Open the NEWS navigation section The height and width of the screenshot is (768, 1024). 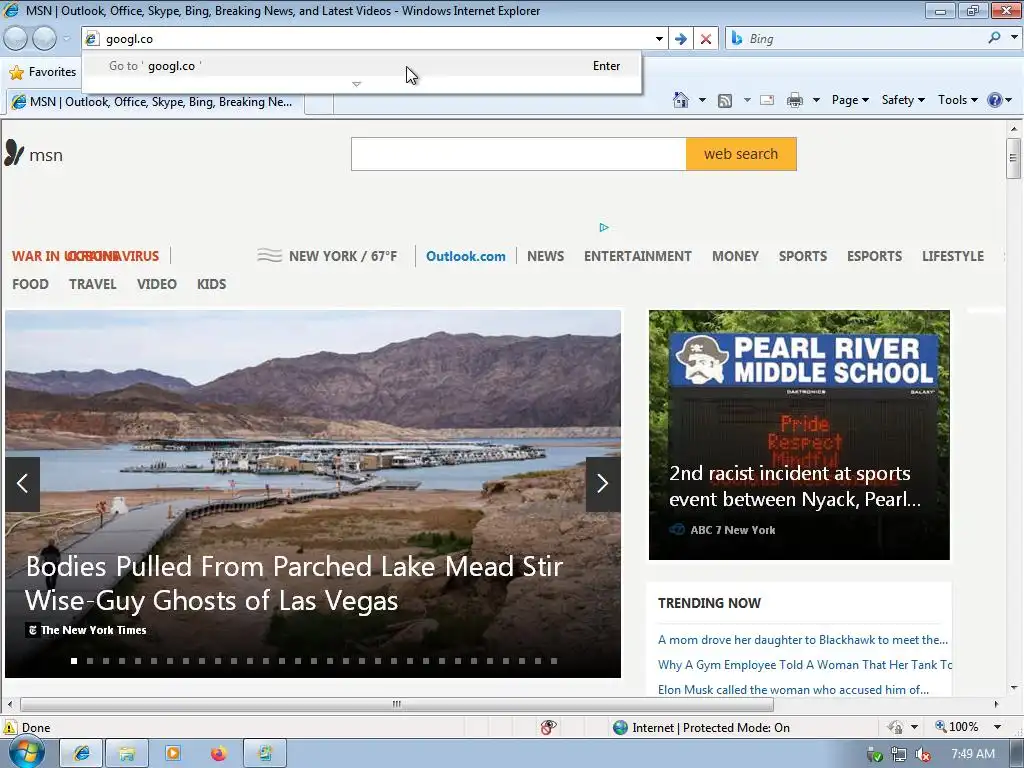click(545, 256)
